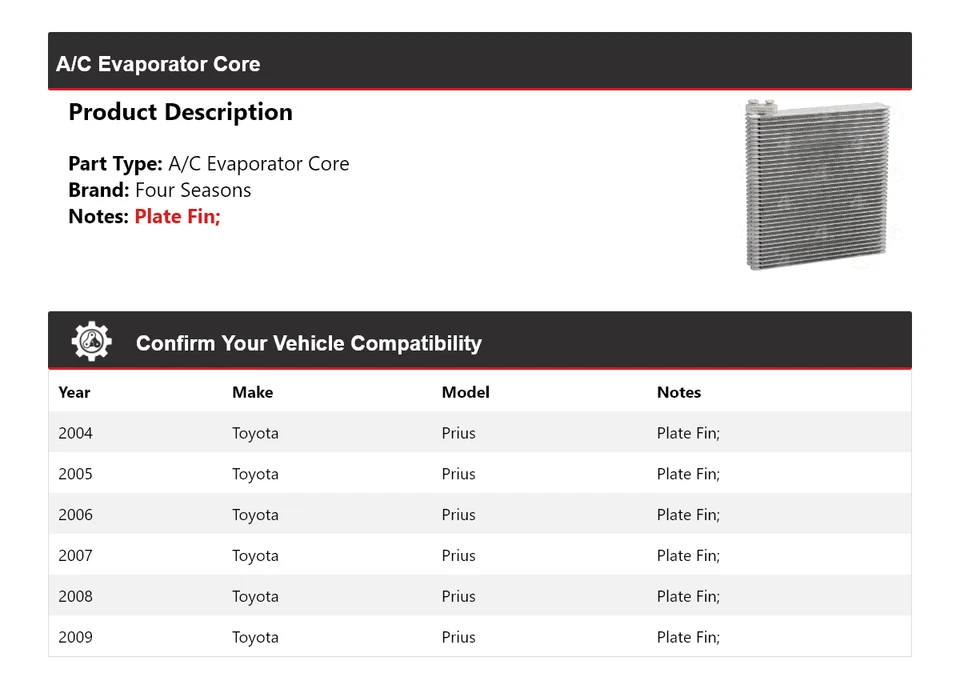Click the Confirm Your Vehicle Compatibility heading
This screenshot has width=960, height=689.
[308, 343]
